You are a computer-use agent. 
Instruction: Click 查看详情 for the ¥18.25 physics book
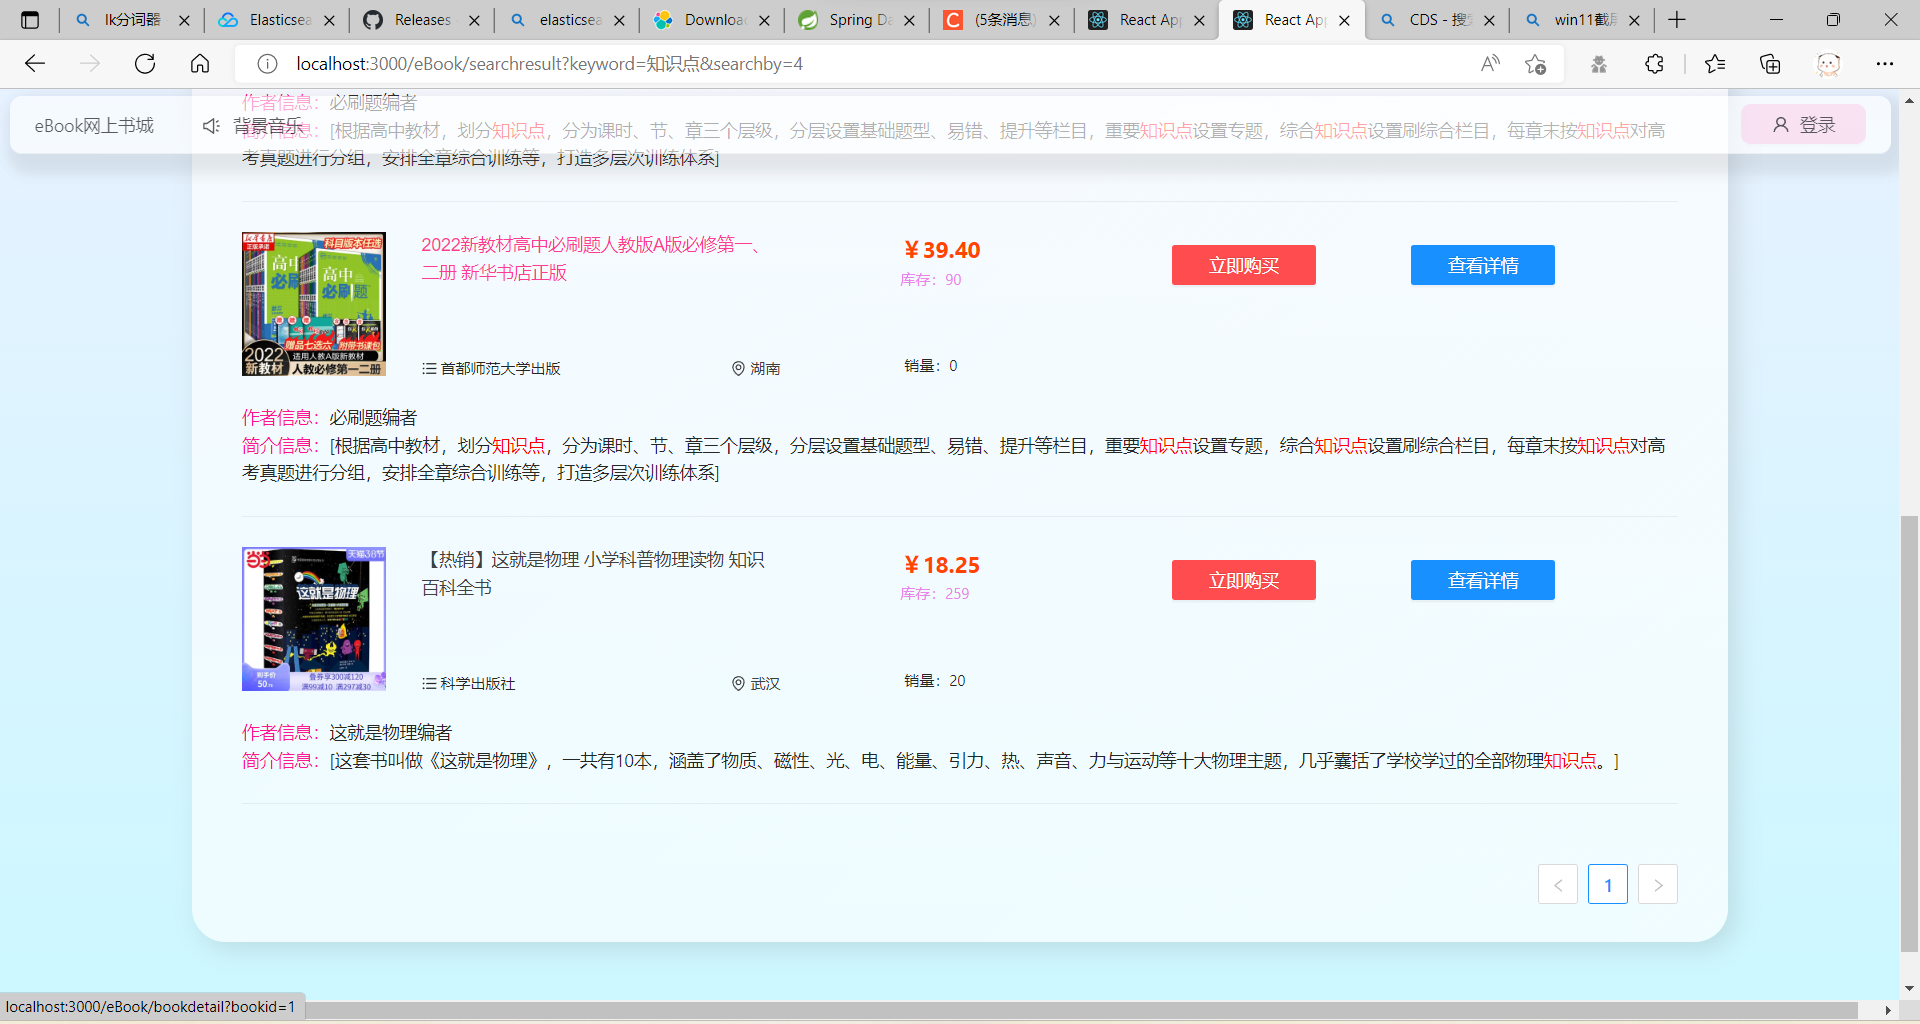pos(1482,580)
